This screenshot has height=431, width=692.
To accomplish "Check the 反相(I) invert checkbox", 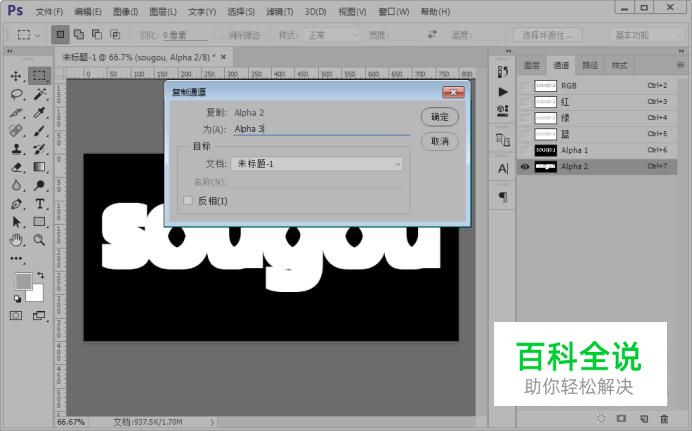I will 188,201.
